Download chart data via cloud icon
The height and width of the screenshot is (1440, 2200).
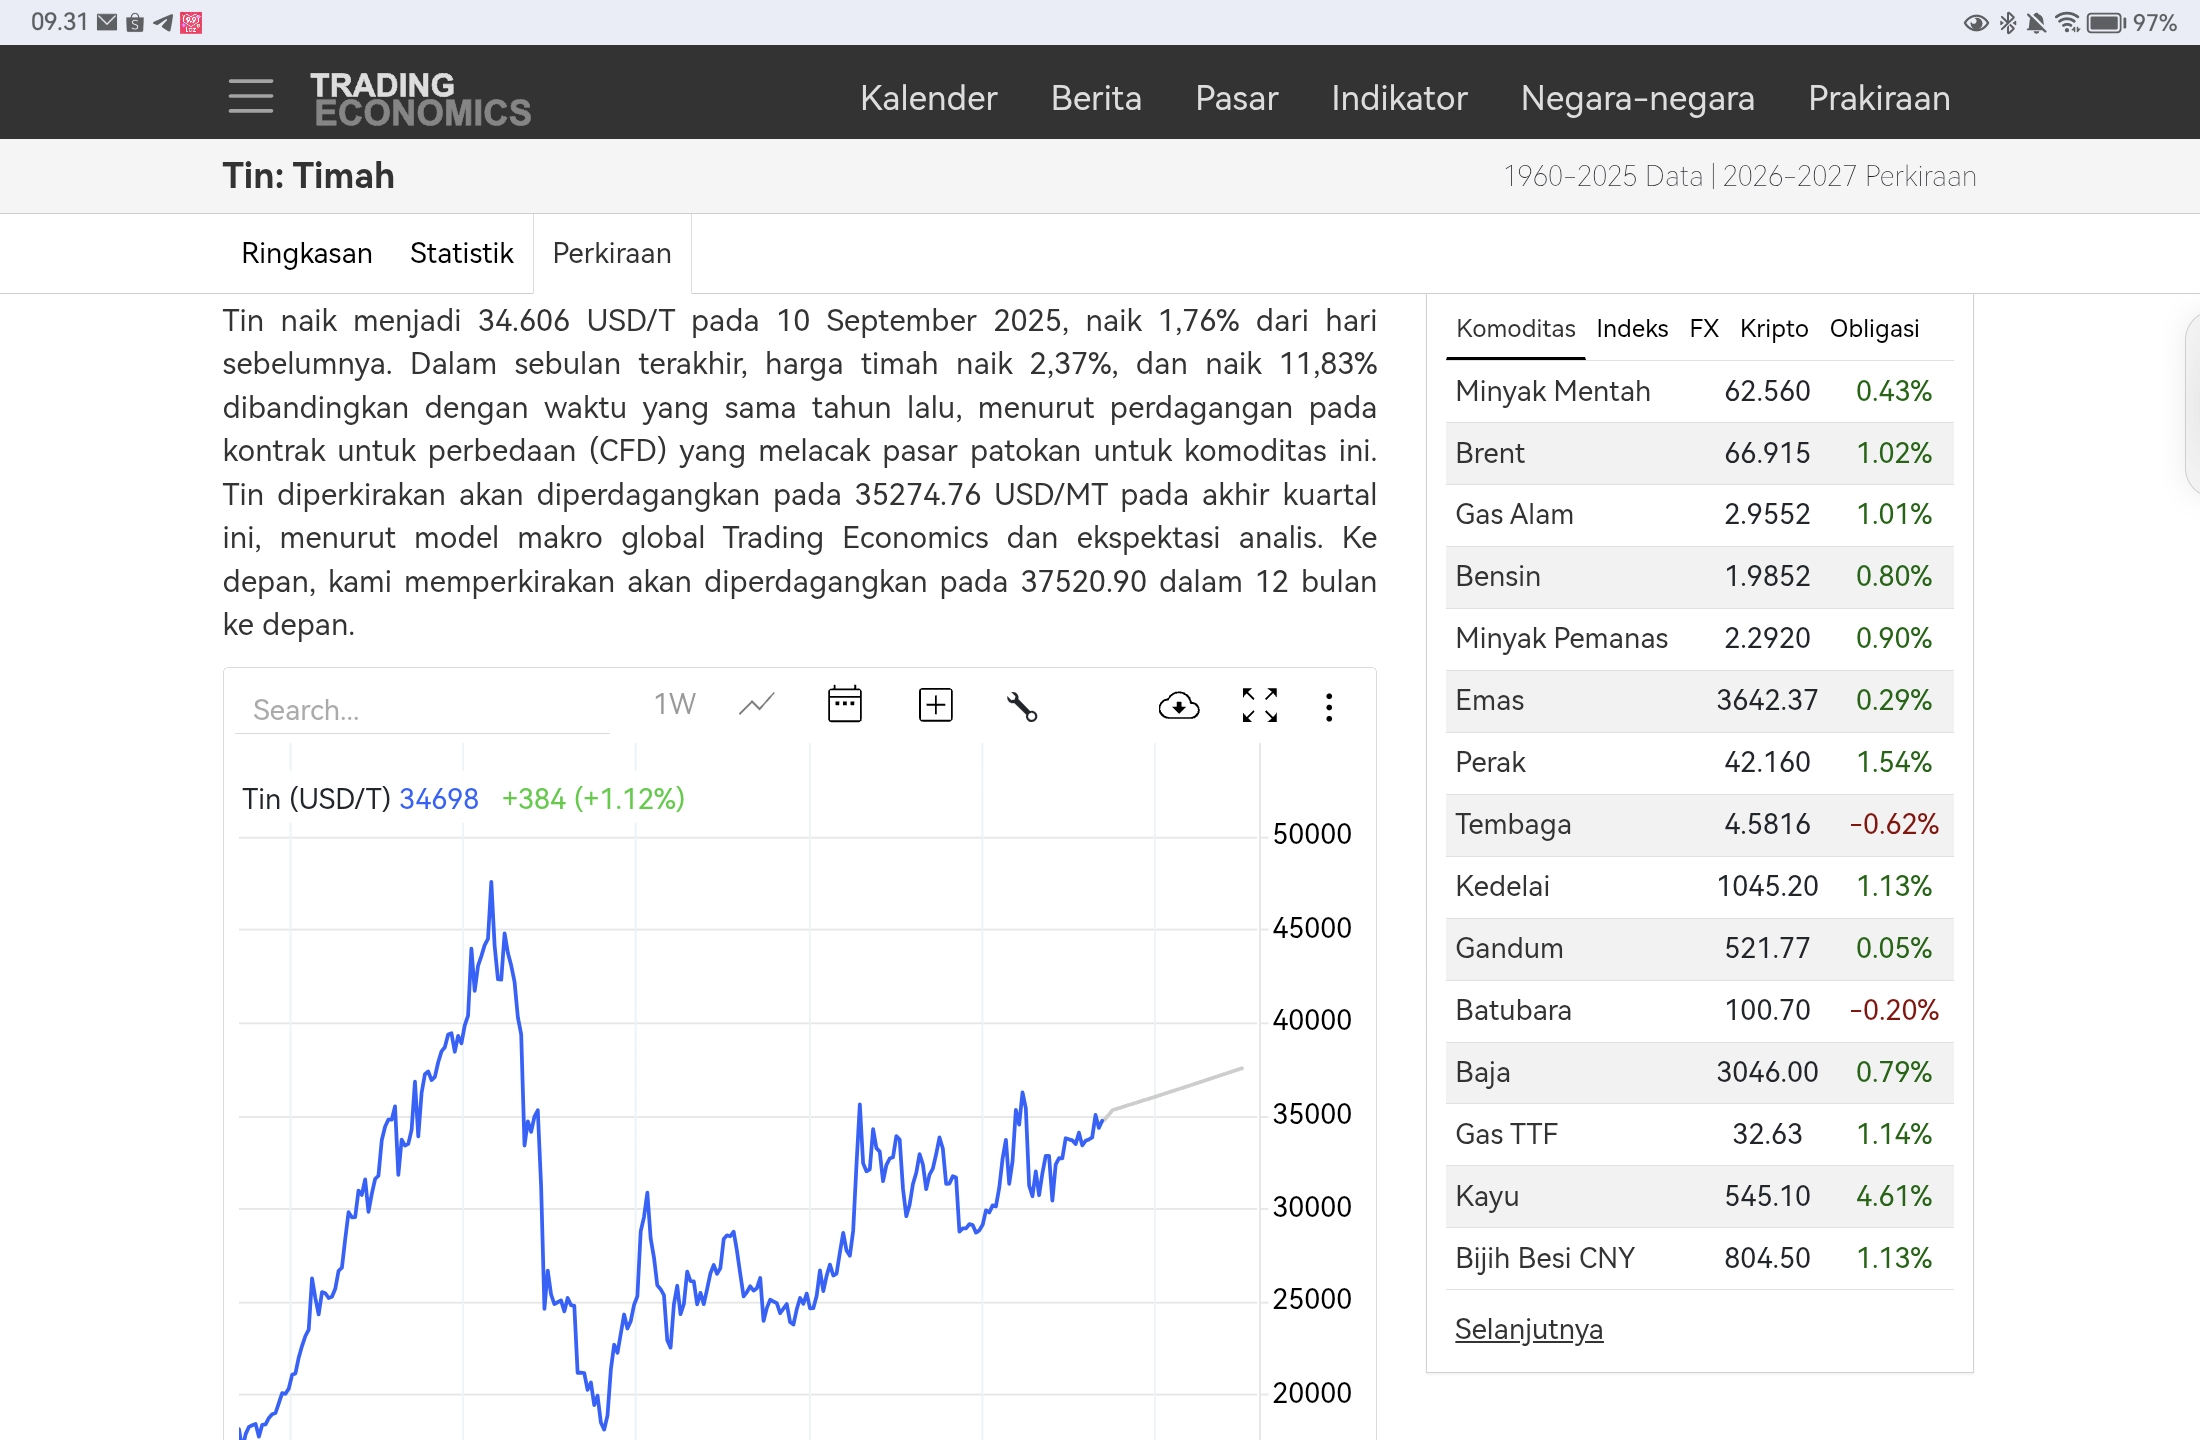(1179, 707)
